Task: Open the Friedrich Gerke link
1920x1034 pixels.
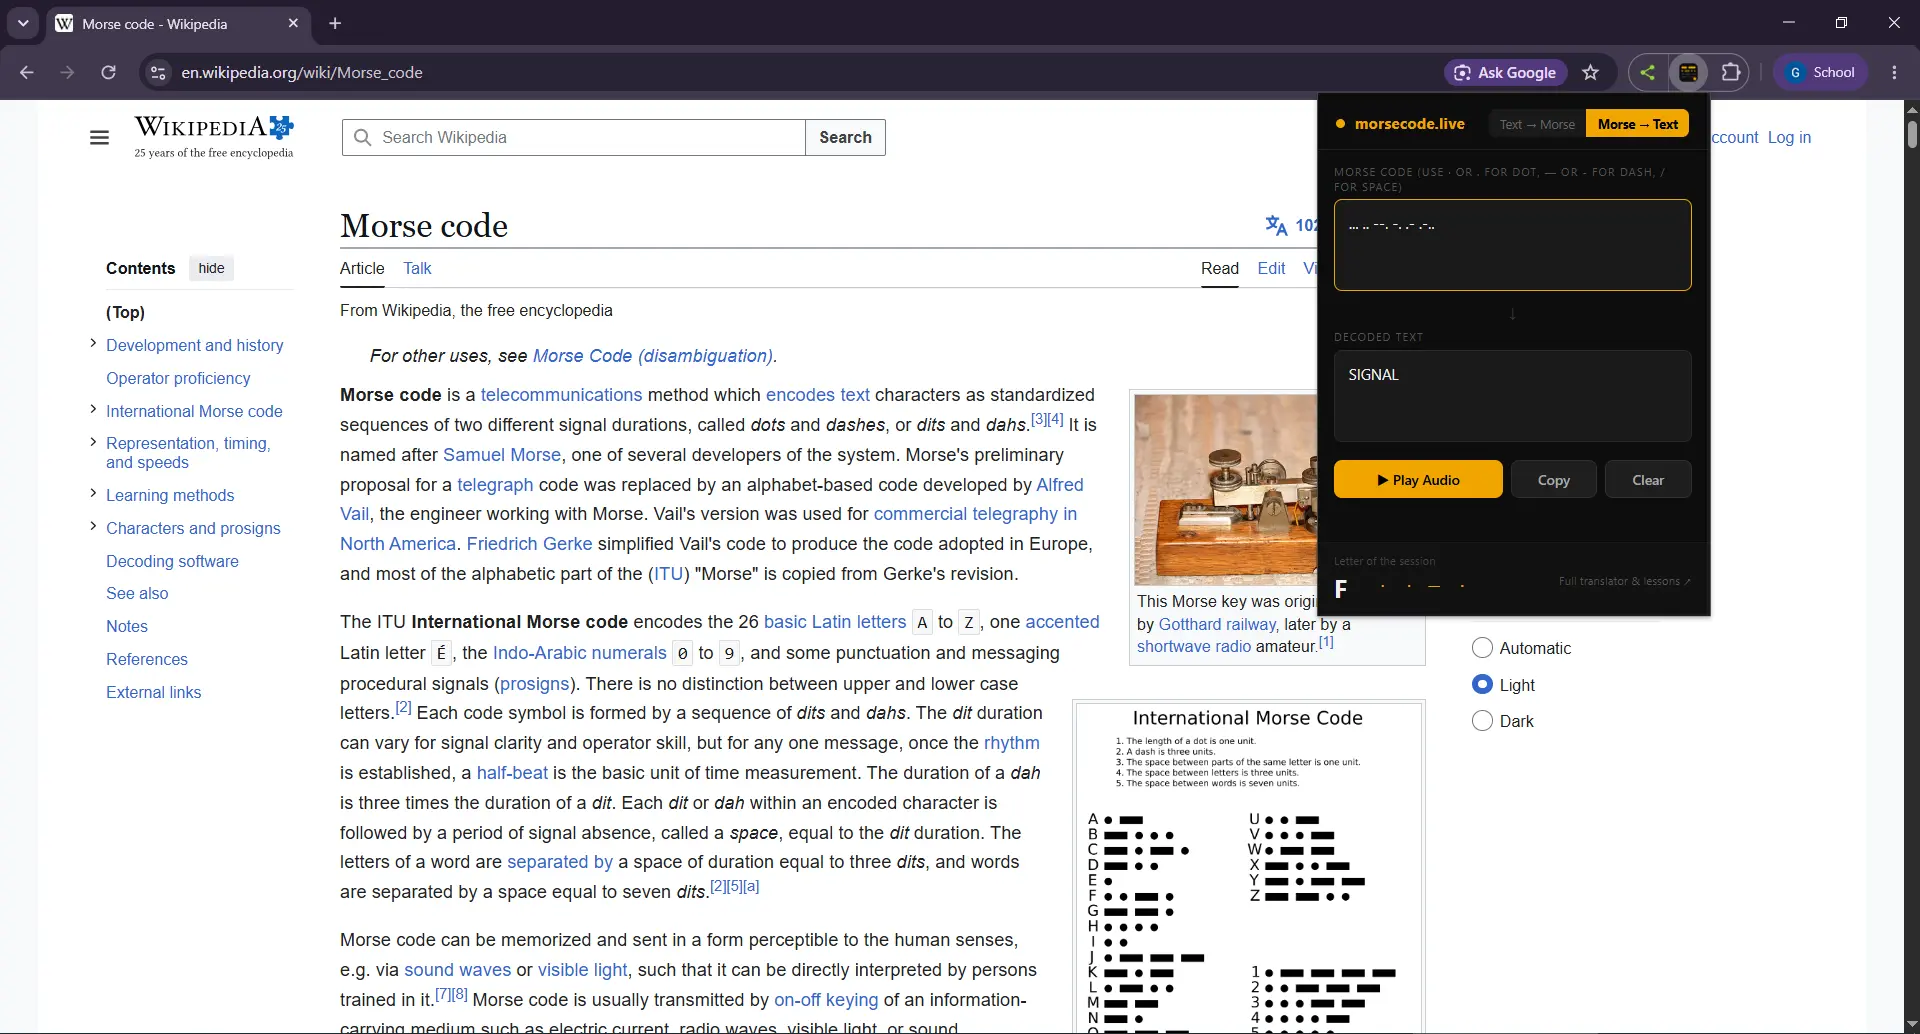Action: pos(529,544)
